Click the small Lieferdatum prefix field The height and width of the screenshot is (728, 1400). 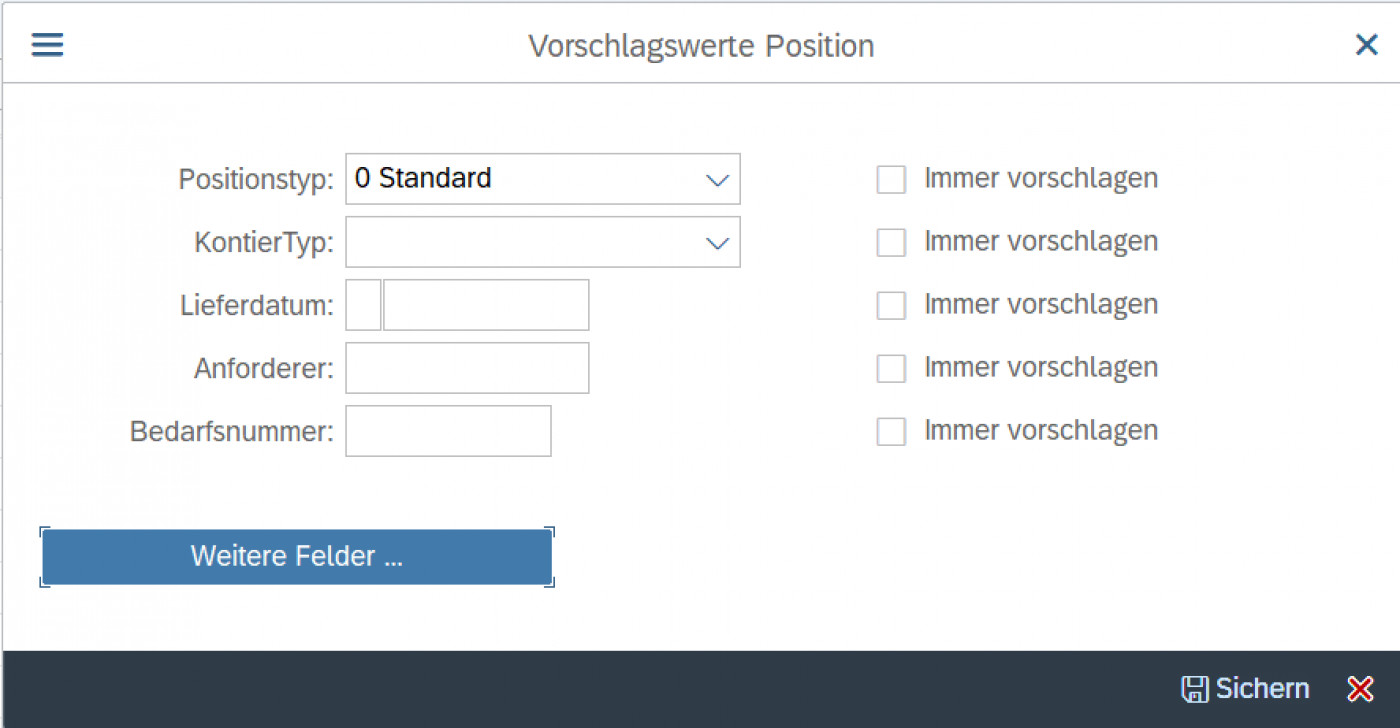pyautogui.click(x=362, y=304)
